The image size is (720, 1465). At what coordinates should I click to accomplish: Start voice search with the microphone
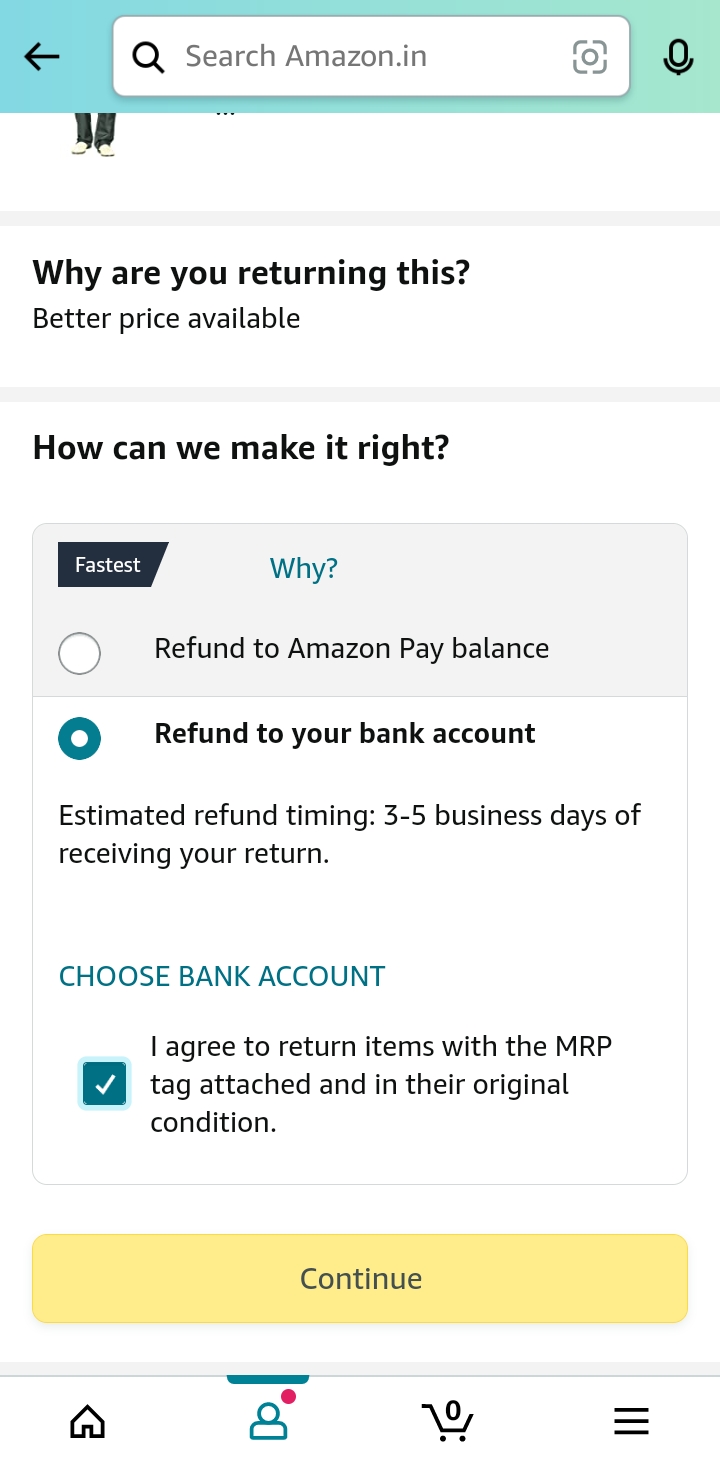pyautogui.click(x=678, y=57)
